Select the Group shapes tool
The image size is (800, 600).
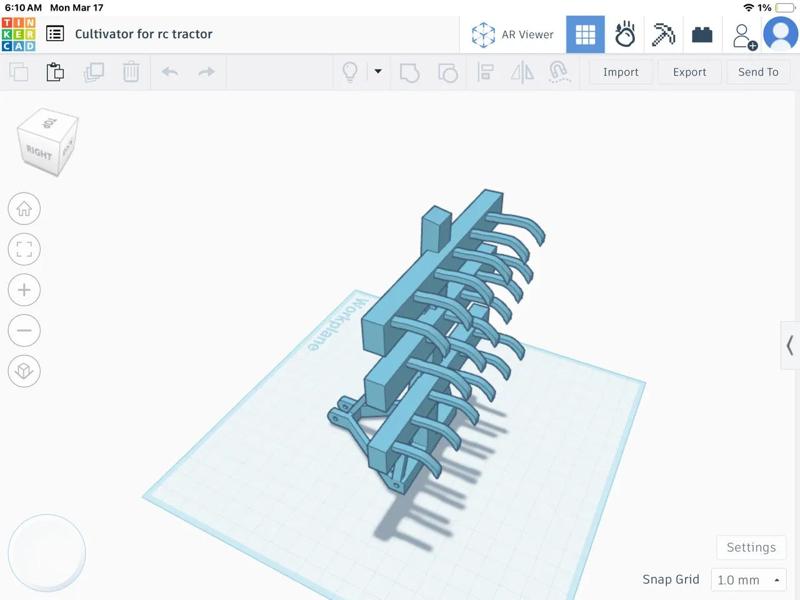(410, 72)
